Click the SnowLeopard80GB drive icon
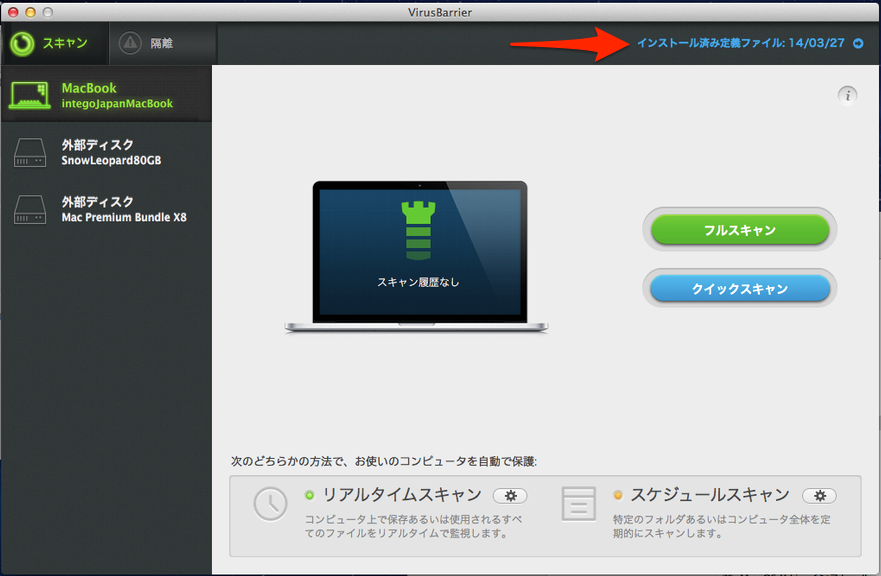881x576 pixels. (x=30, y=153)
